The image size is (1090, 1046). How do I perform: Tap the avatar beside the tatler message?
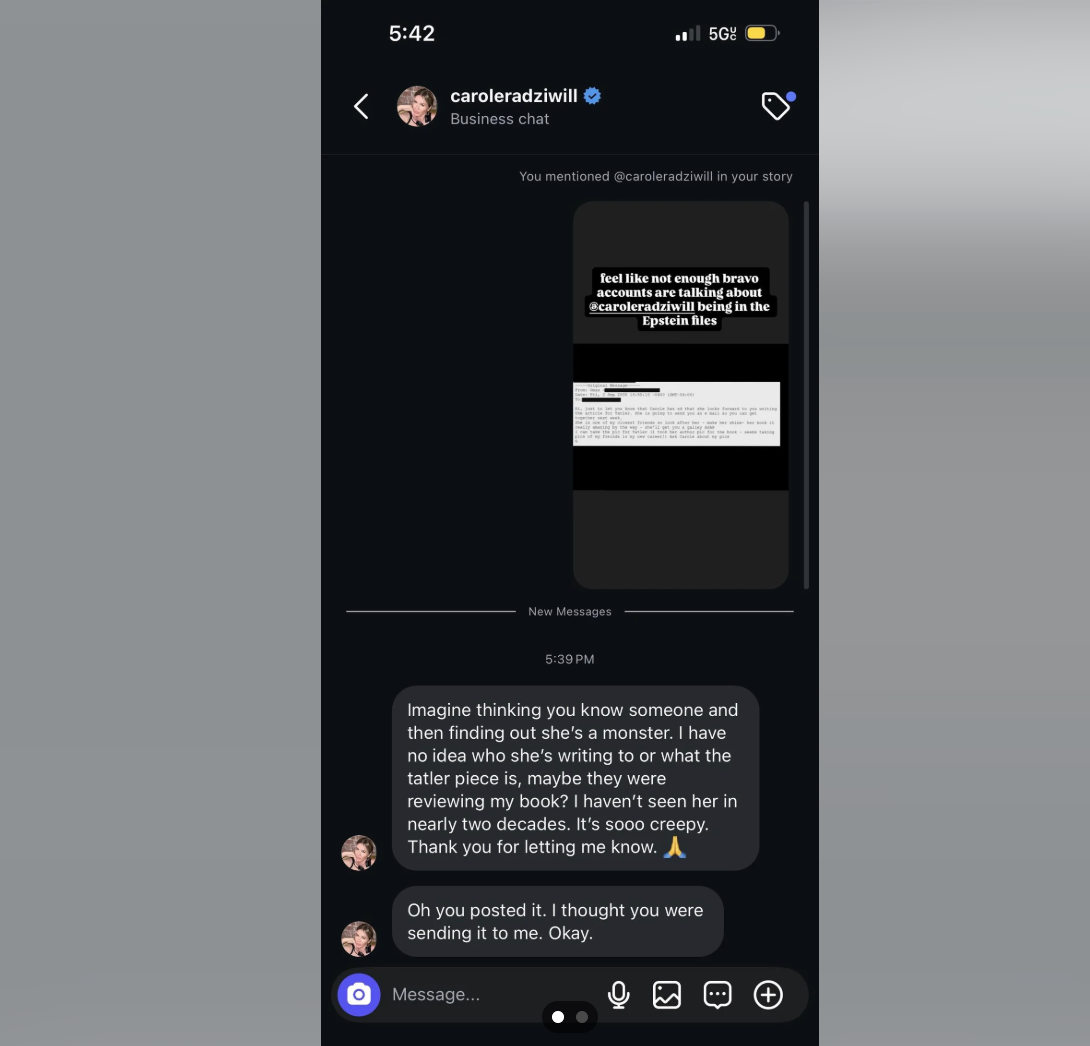click(359, 853)
